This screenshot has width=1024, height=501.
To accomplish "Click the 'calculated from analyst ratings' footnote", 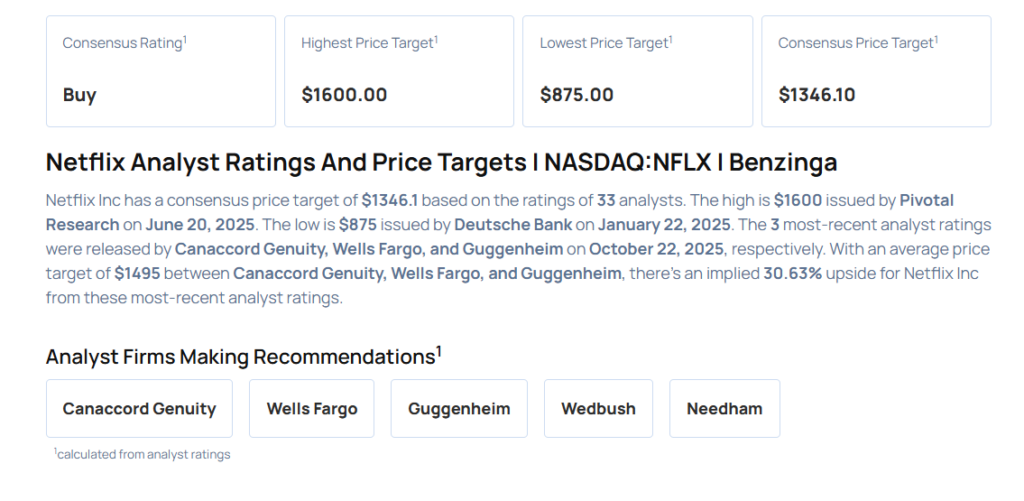I will coord(142,454).
